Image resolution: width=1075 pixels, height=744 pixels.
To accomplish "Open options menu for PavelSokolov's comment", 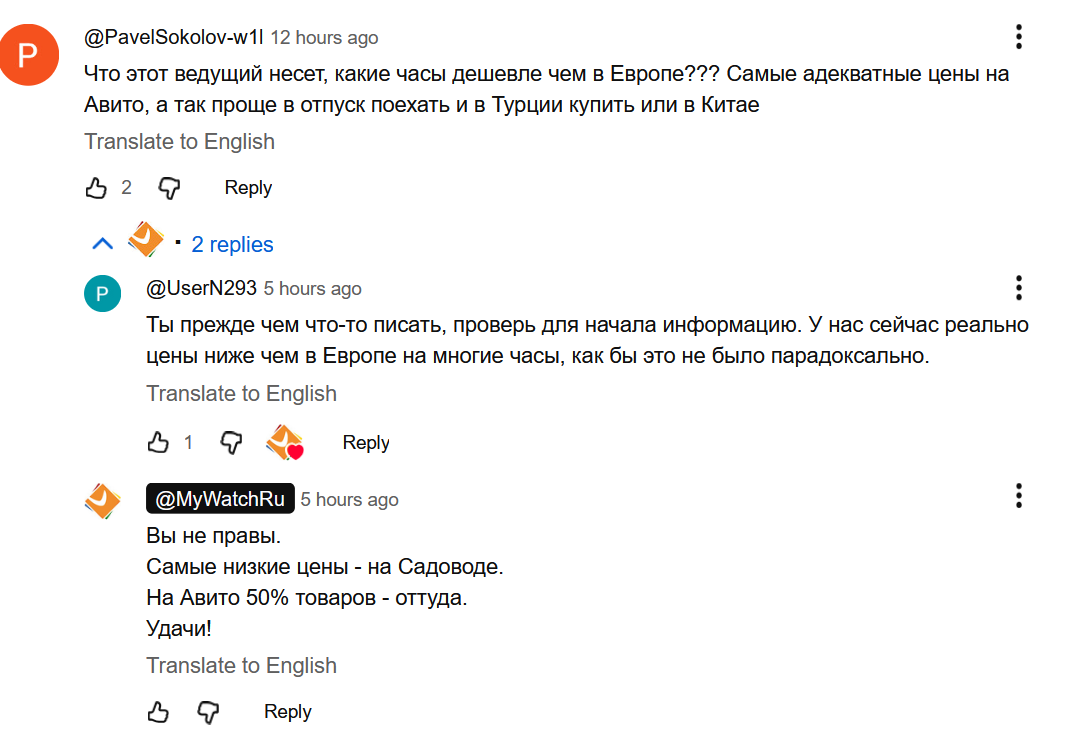I will [1018, 38].
